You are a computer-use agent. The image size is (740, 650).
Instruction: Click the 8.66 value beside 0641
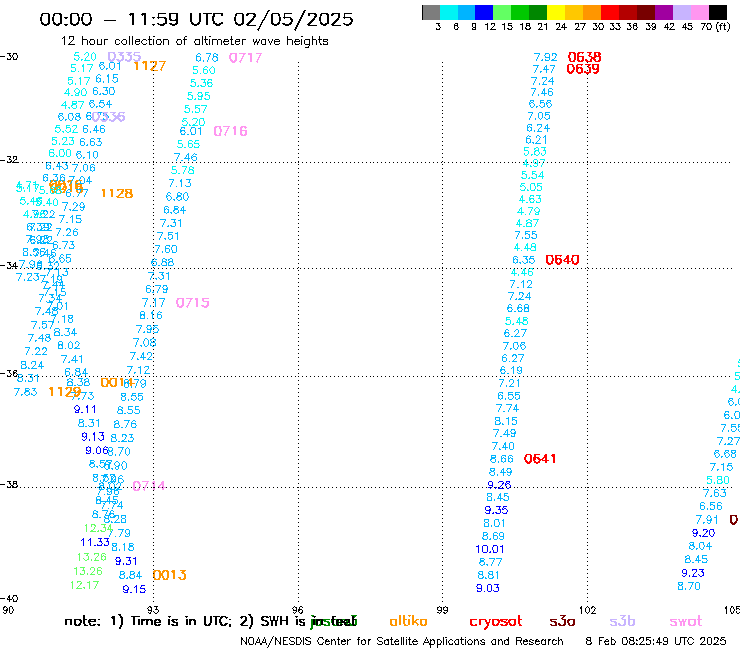(x=502, y=459)
